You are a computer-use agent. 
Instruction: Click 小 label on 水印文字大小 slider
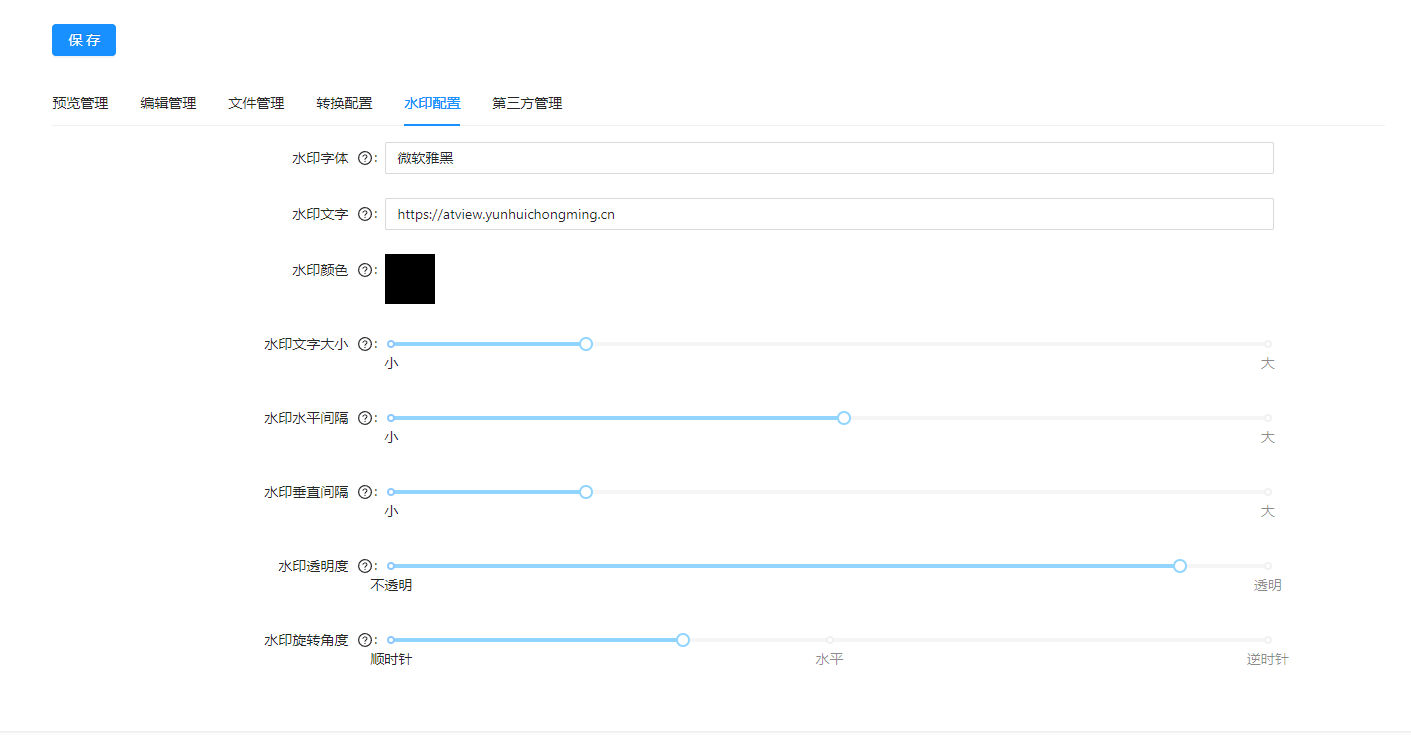(x=391, y=363)
